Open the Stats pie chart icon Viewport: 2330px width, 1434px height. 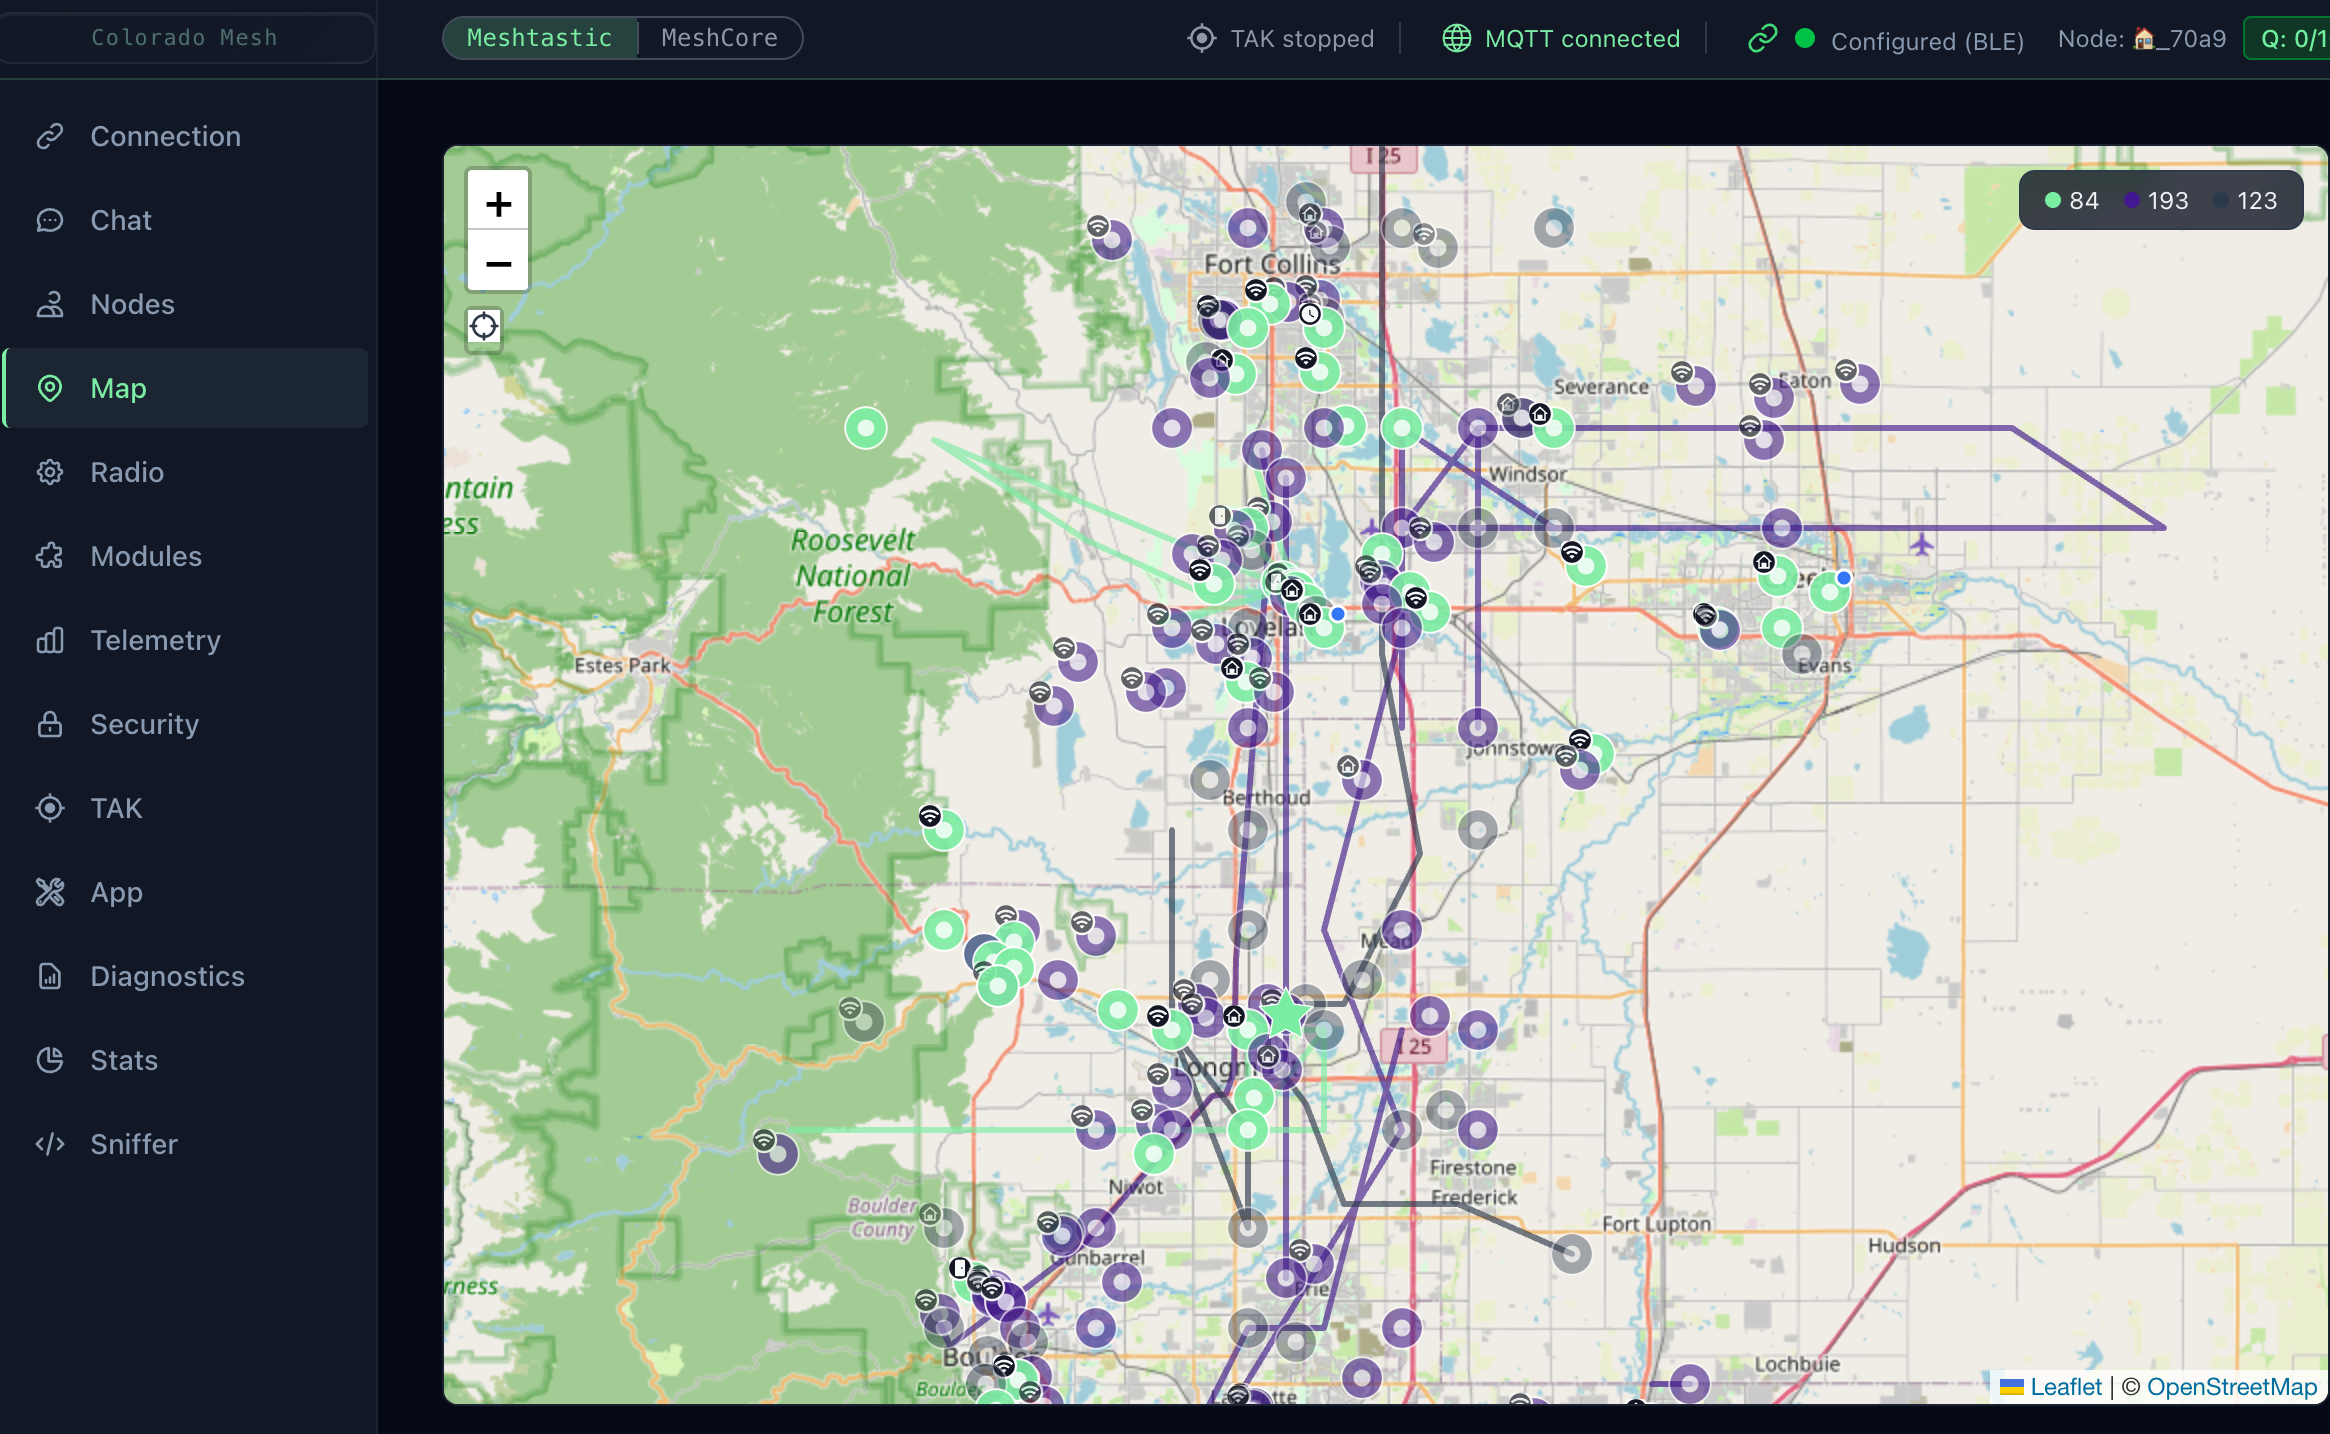[50, 1060]
